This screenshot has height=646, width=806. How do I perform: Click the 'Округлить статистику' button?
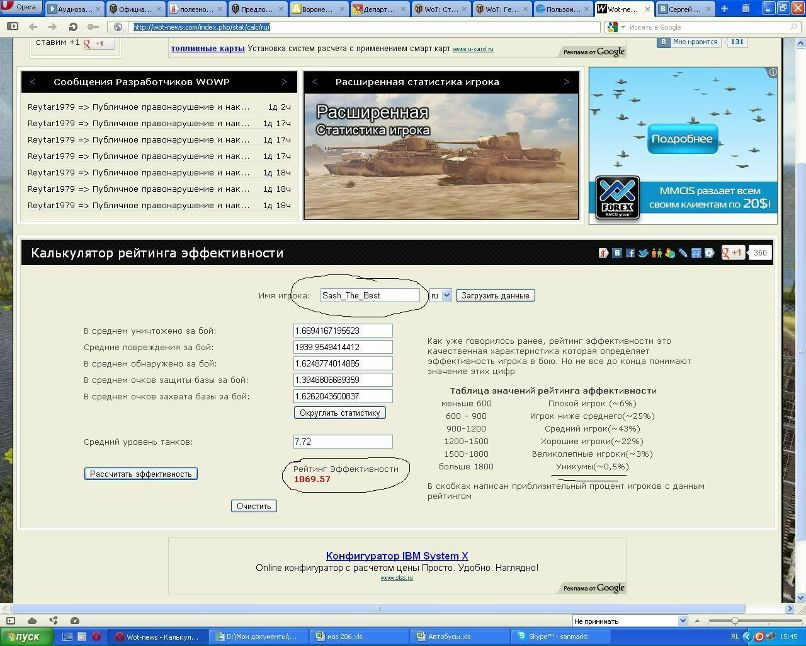coord(340,412)
